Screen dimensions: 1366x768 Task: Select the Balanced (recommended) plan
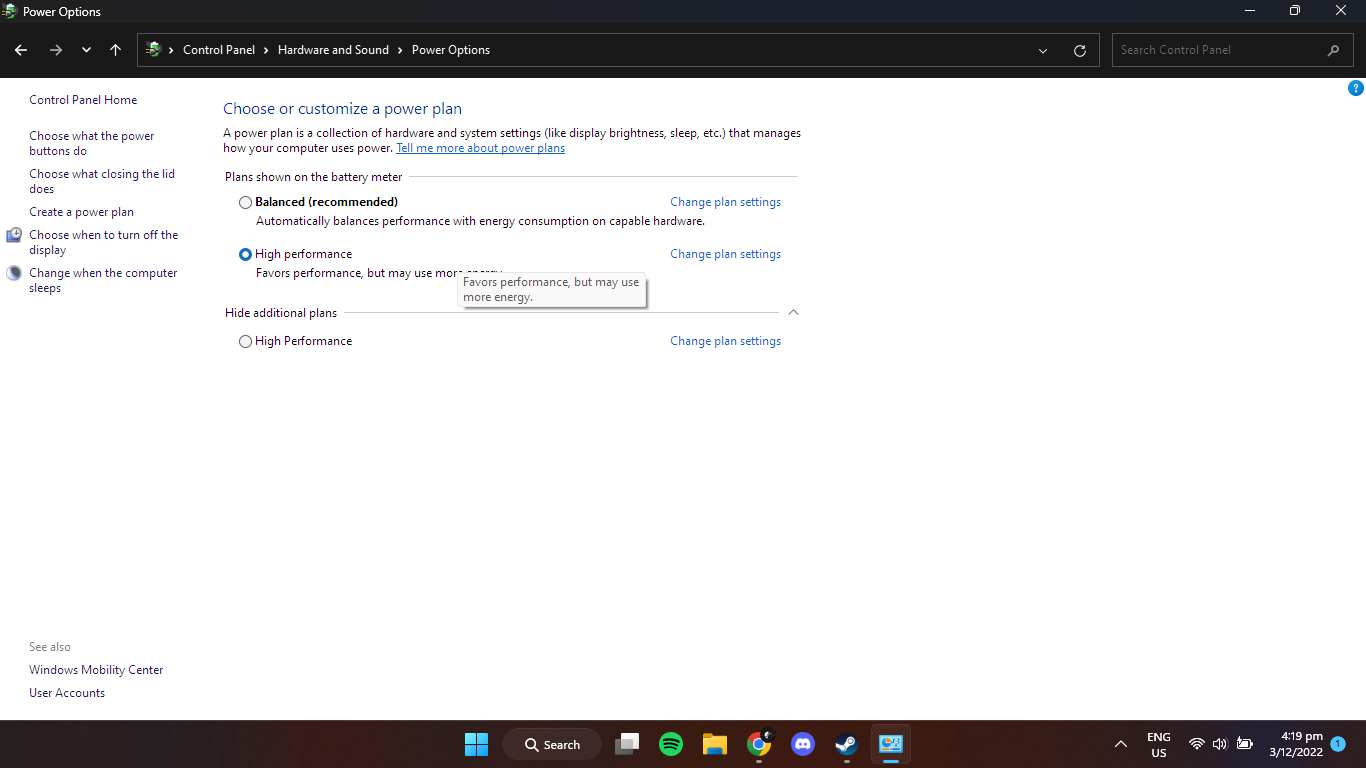click(245, 202)
